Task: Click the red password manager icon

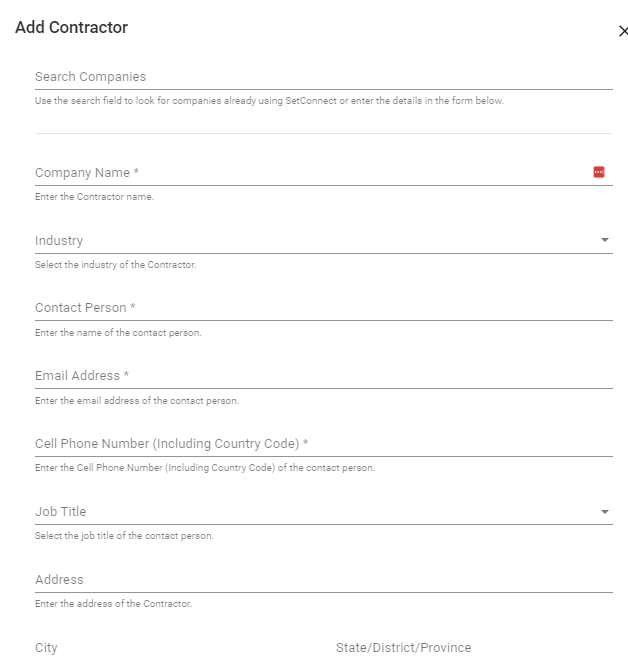Action: 599,172
